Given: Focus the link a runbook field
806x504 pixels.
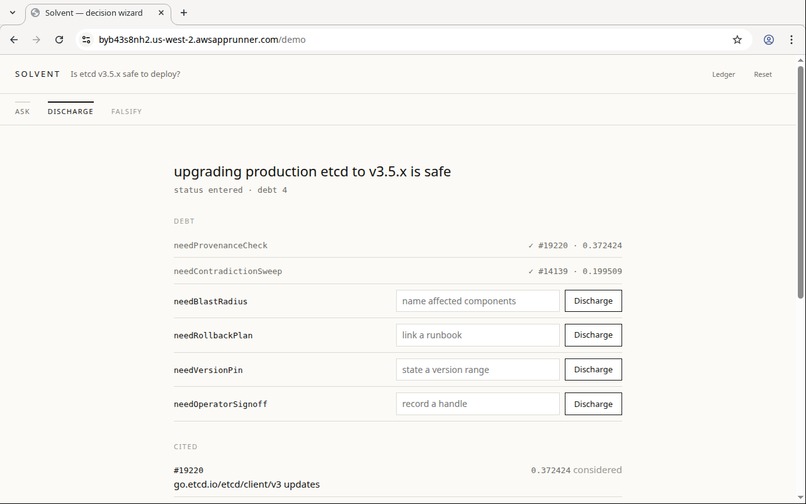Looking at the screenshot, I should click(x=478, y=335).
